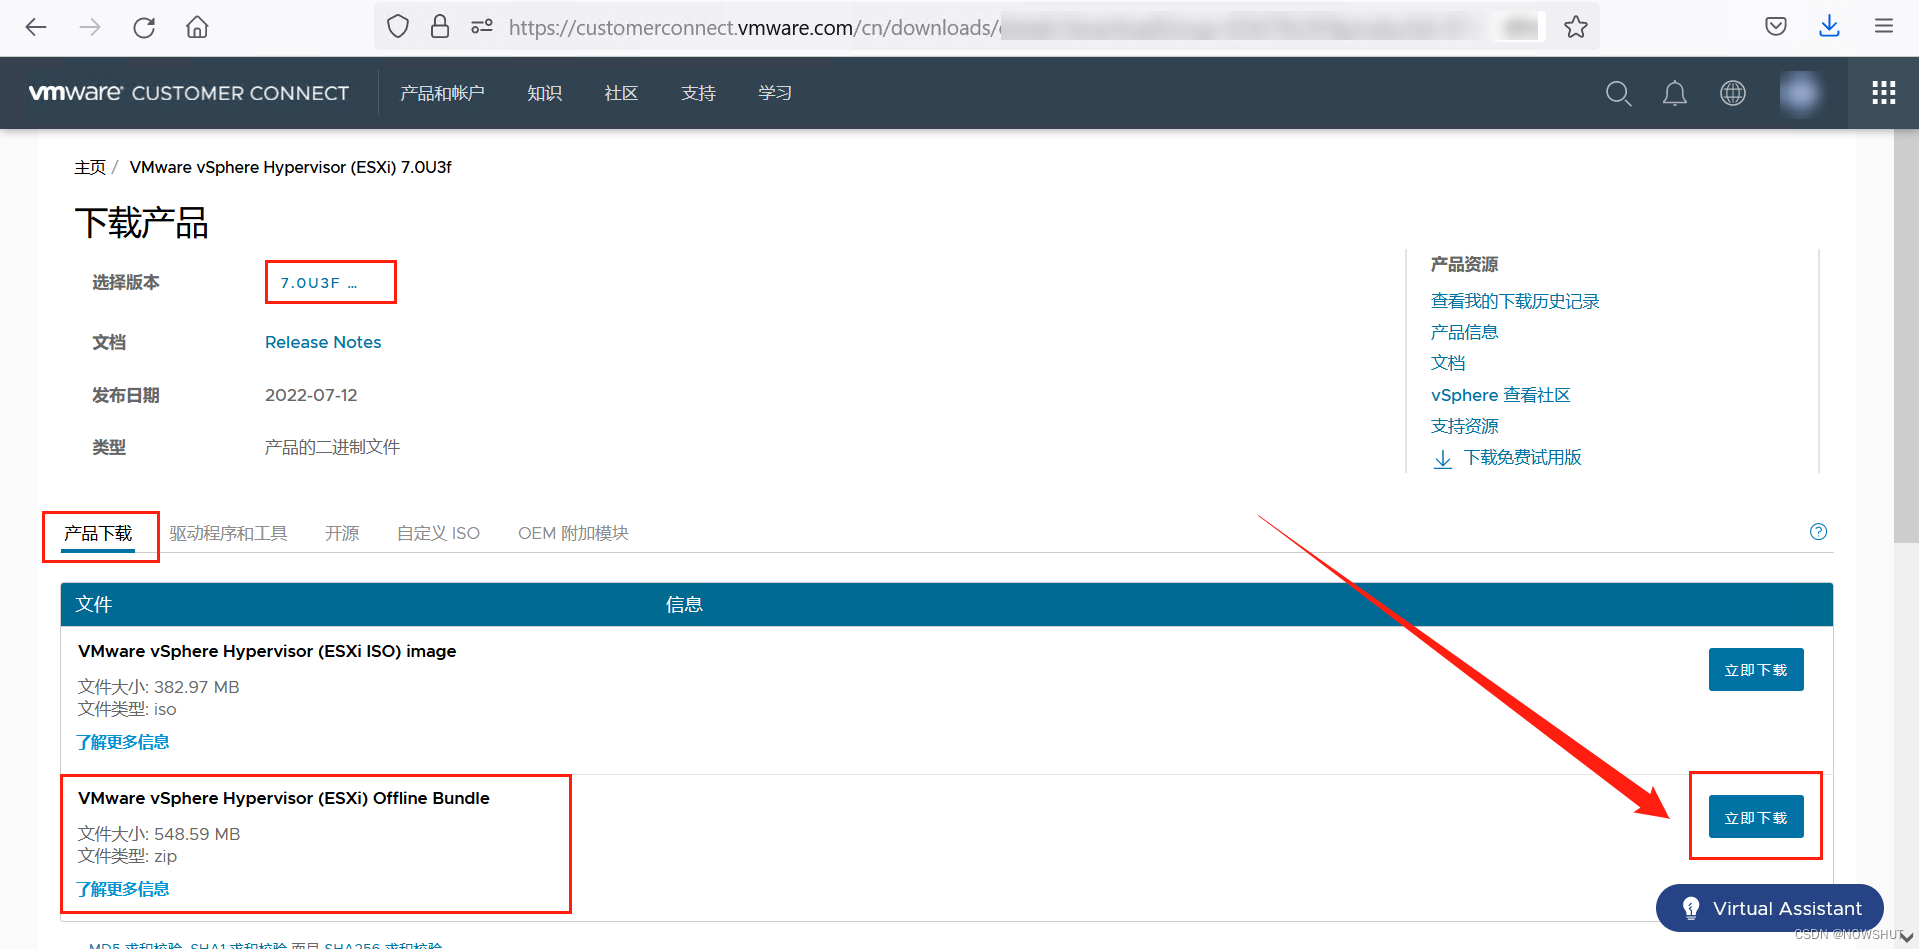This screenshot has height=949, width=1919.
Task: Open the 产品和帐户 menu
Action: click(x=442, y=93)
